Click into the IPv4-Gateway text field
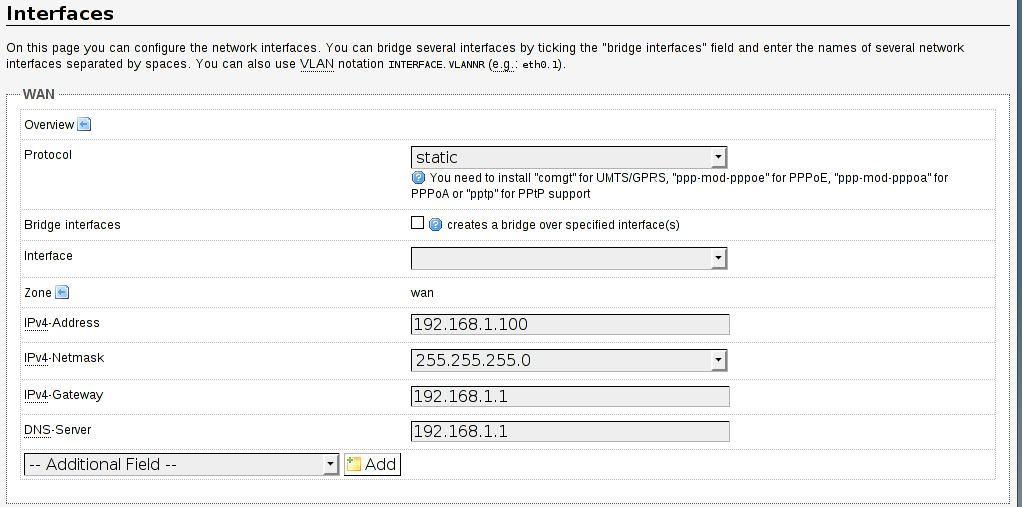This screenshot has height=507, width=1022. [570, 396]
